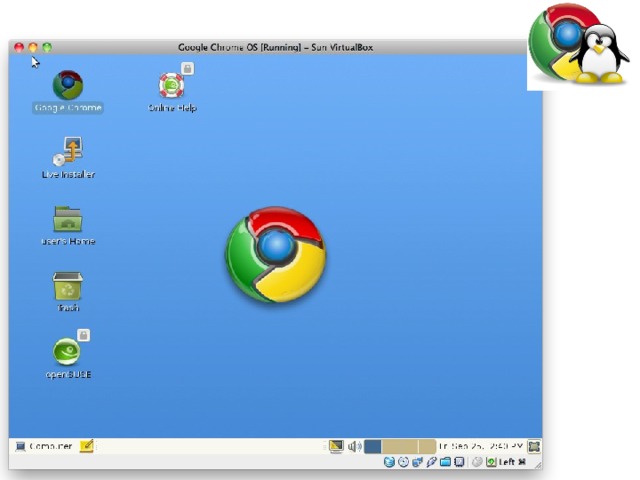Open the Computer menu in the panel
The width and height of the screenshot is (640, 480).
tap(44, 446)
